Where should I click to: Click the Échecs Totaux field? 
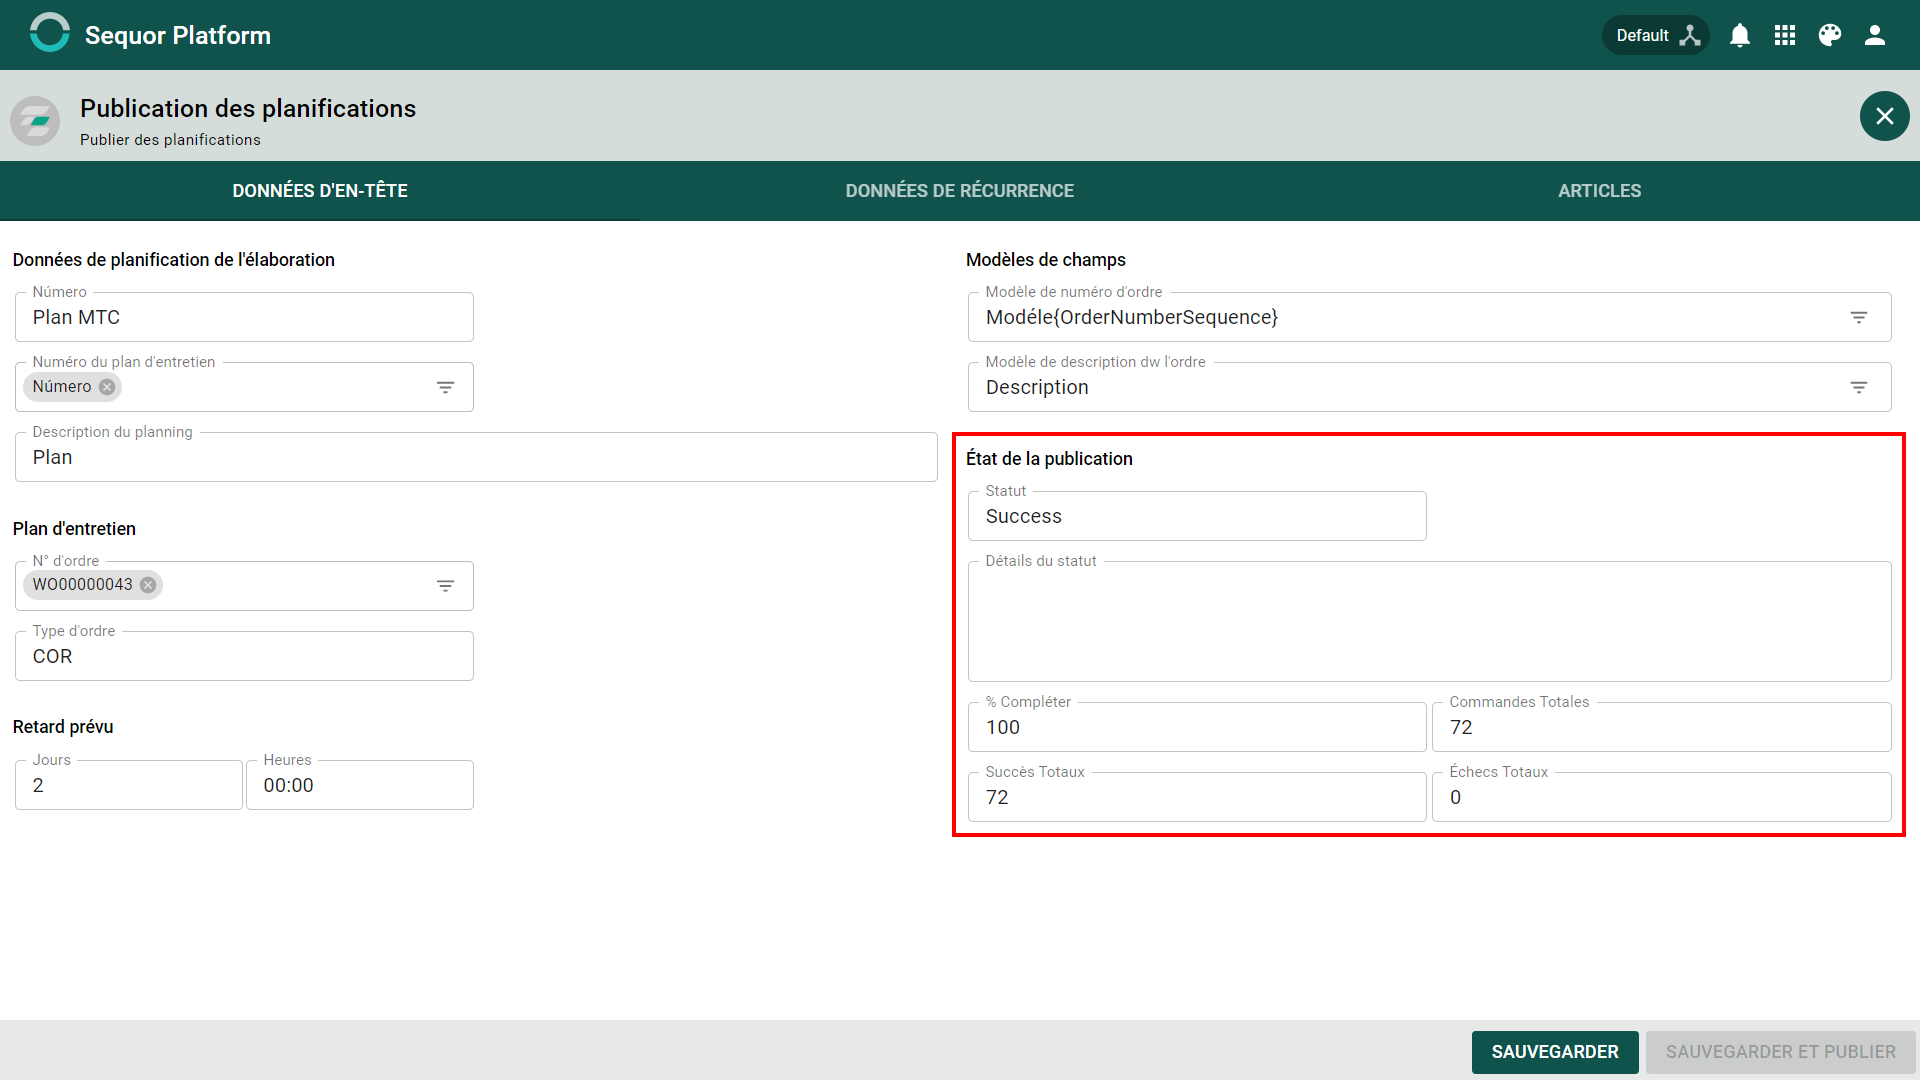(x=1661, y=797)
